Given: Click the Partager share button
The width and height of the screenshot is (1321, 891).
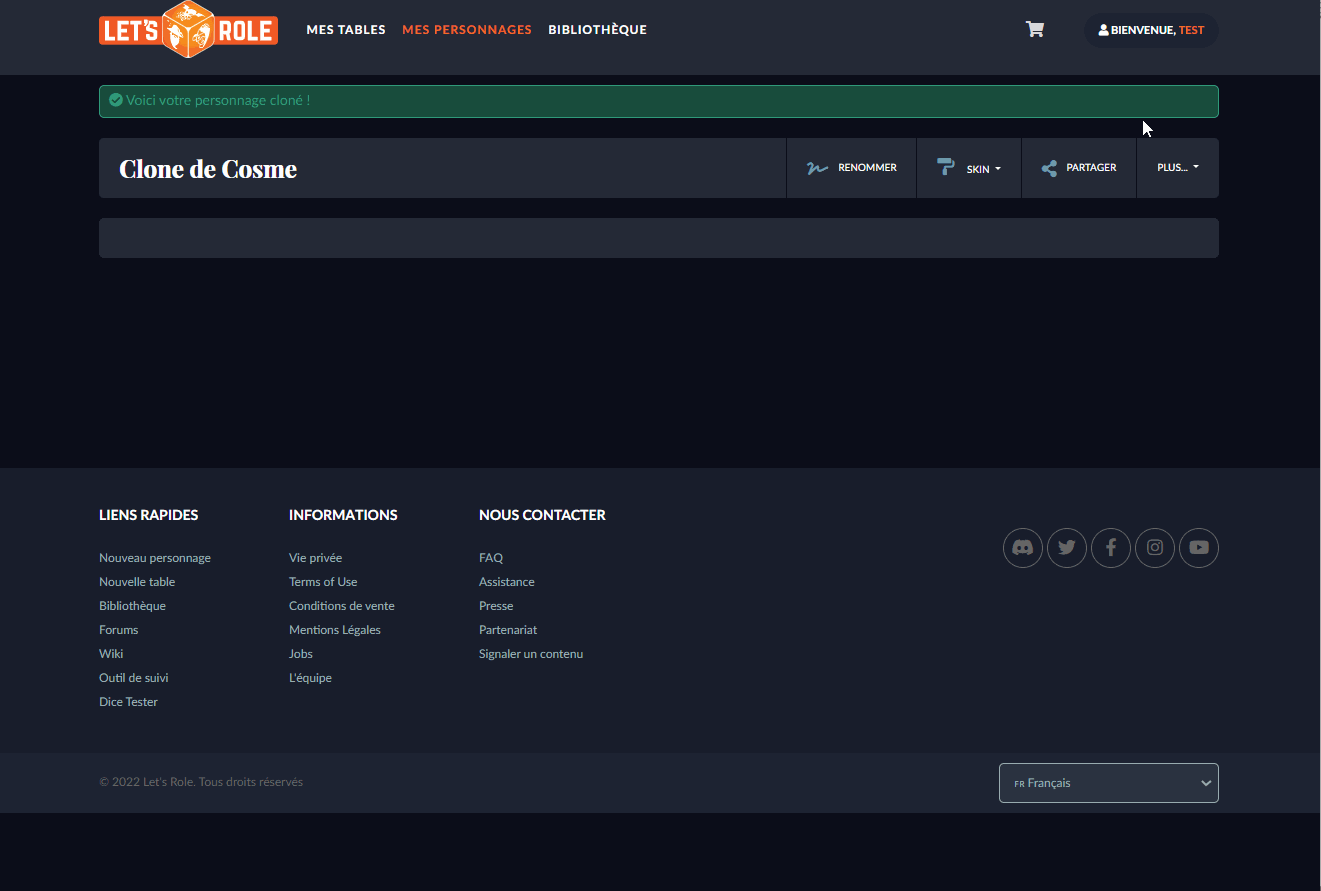Looking at the screenshot, I should [1078, 168].
